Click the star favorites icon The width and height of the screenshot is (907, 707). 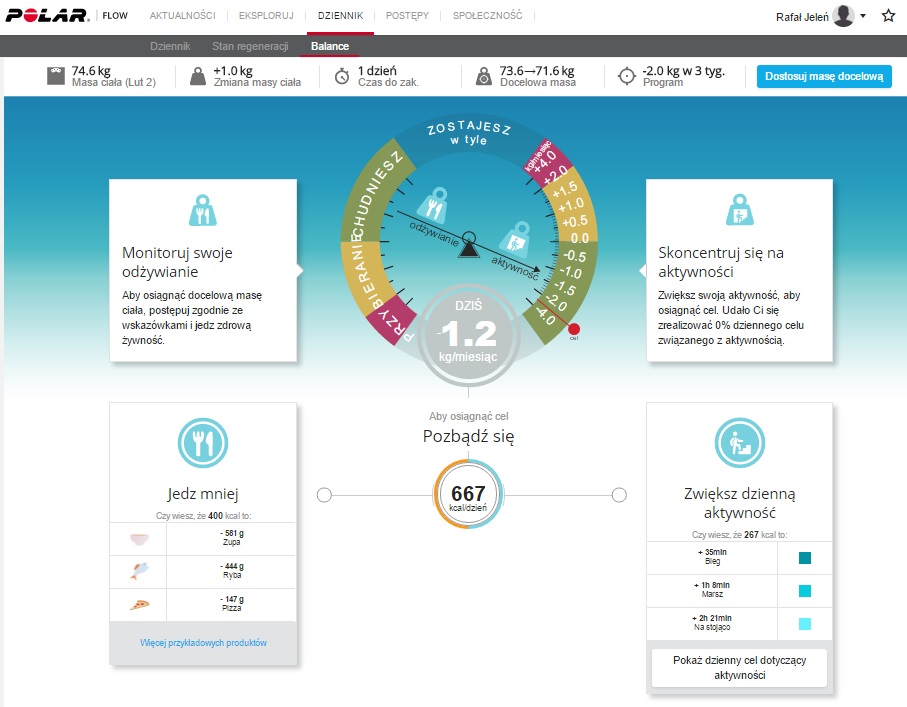888,16
